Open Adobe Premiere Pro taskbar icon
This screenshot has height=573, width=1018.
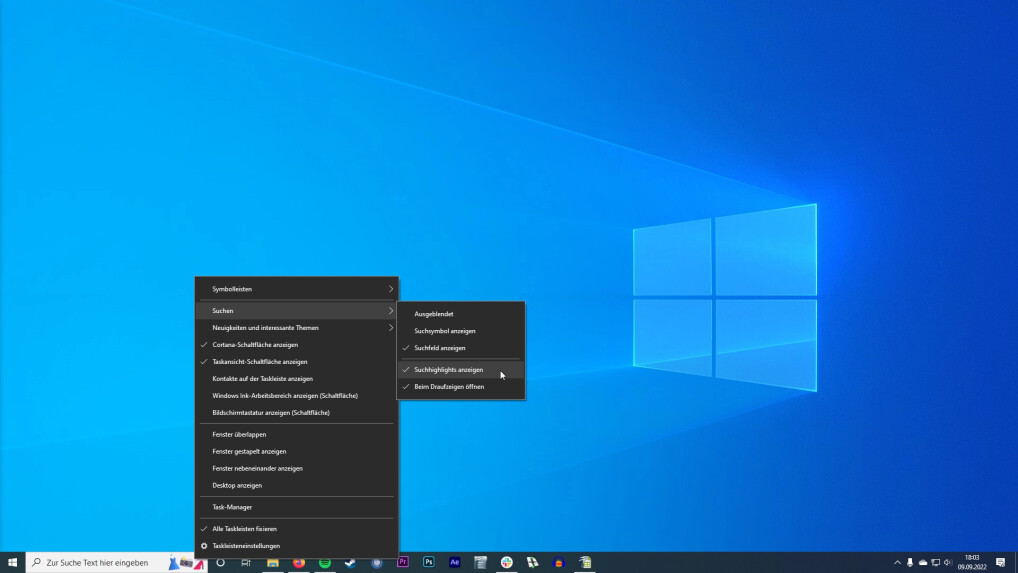click(403, 563)
